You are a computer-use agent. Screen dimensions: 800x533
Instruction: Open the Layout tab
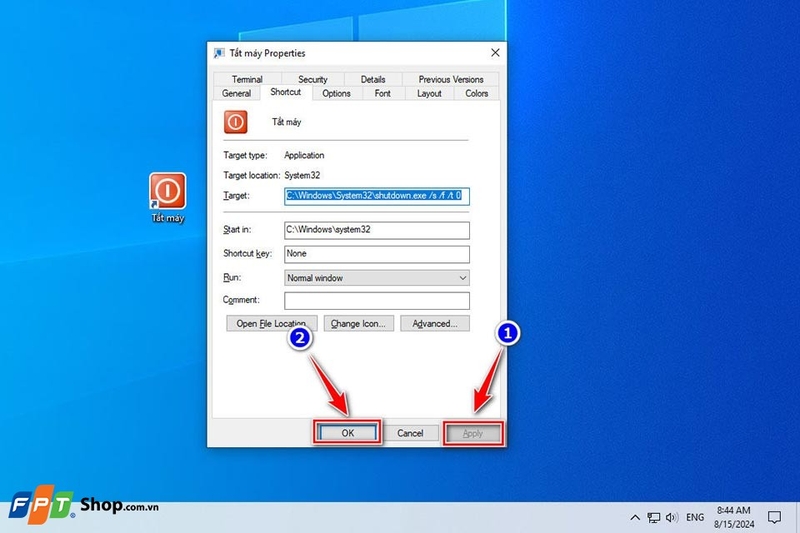point(429,93)
